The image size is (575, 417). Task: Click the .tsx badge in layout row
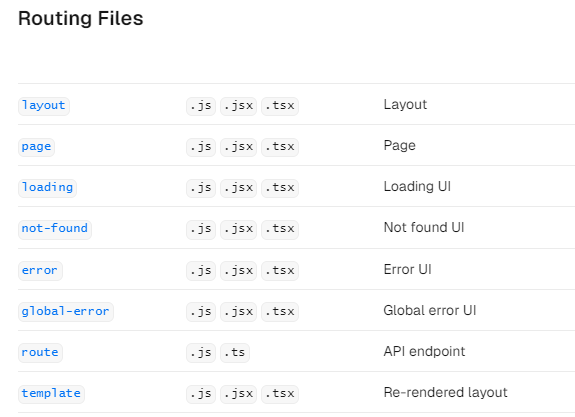tap(280, 106)
